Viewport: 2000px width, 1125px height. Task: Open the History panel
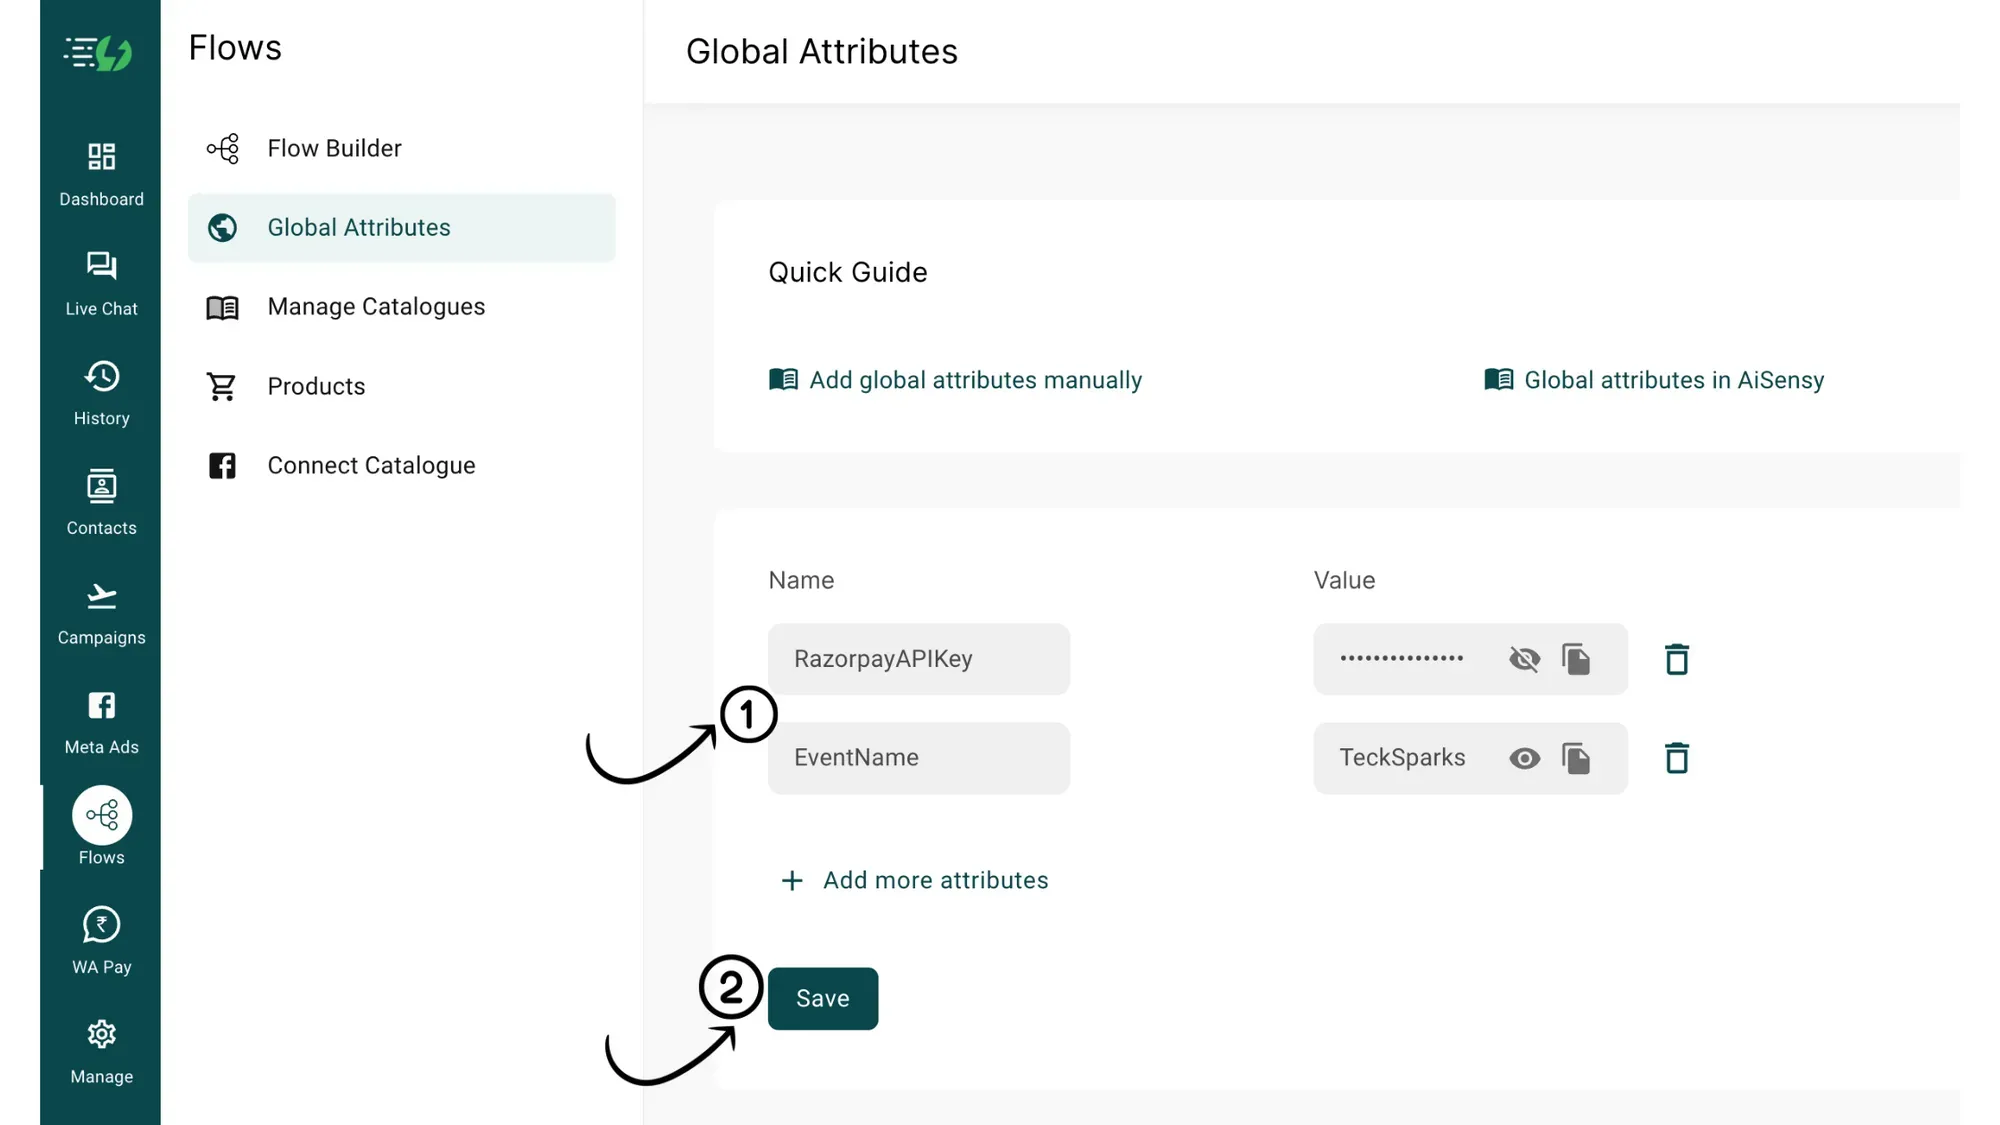click(x=101, y=392)
